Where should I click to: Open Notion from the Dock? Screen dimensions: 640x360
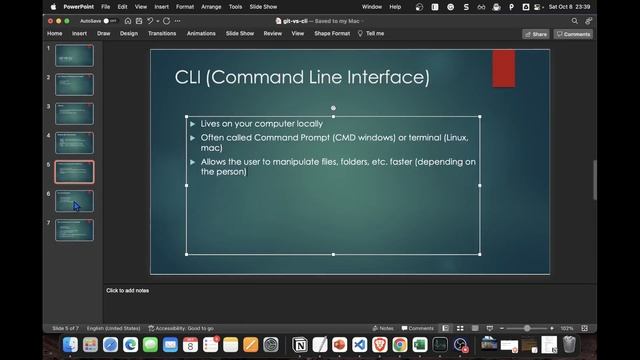pos(300,345)
